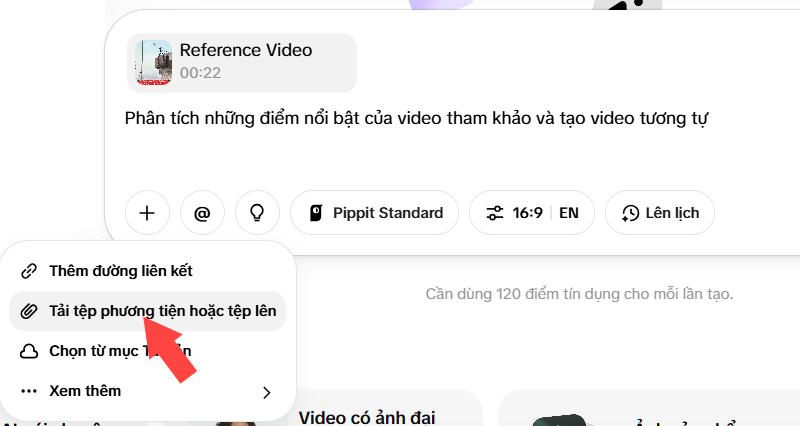Click the Lên lịch schedule button
Screen dimensions: 800x426
click(660, 213)
